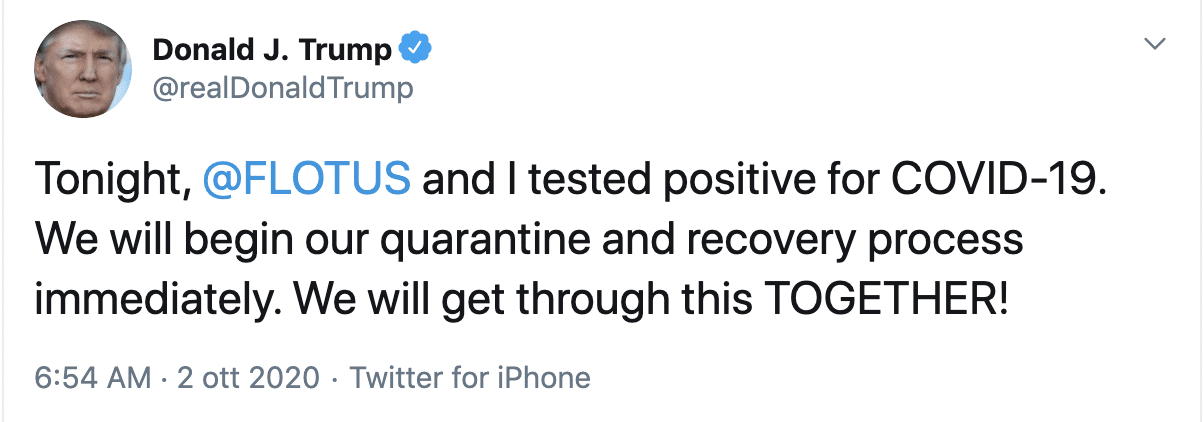
Task: Click the Donald J. Trump display name
Action: tap(270, 48)
